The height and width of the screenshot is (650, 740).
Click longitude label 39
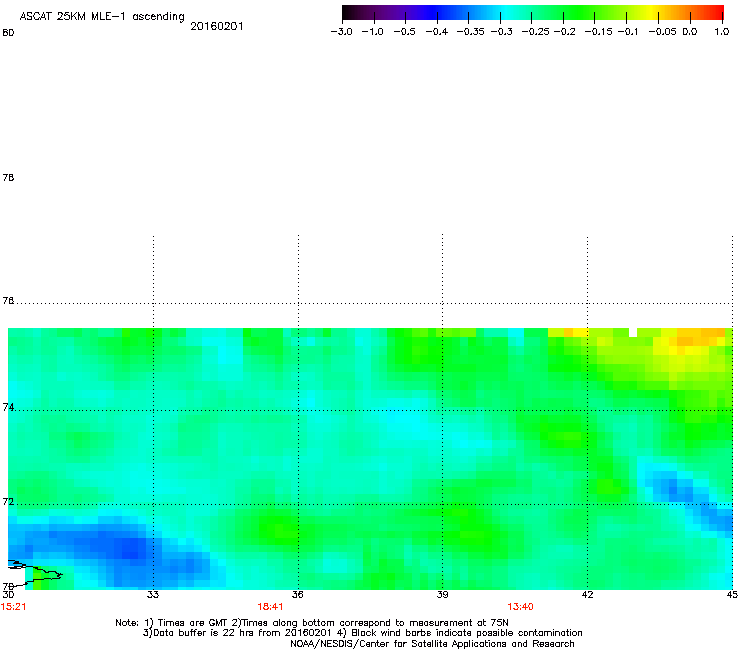click(x=442, y=595)
